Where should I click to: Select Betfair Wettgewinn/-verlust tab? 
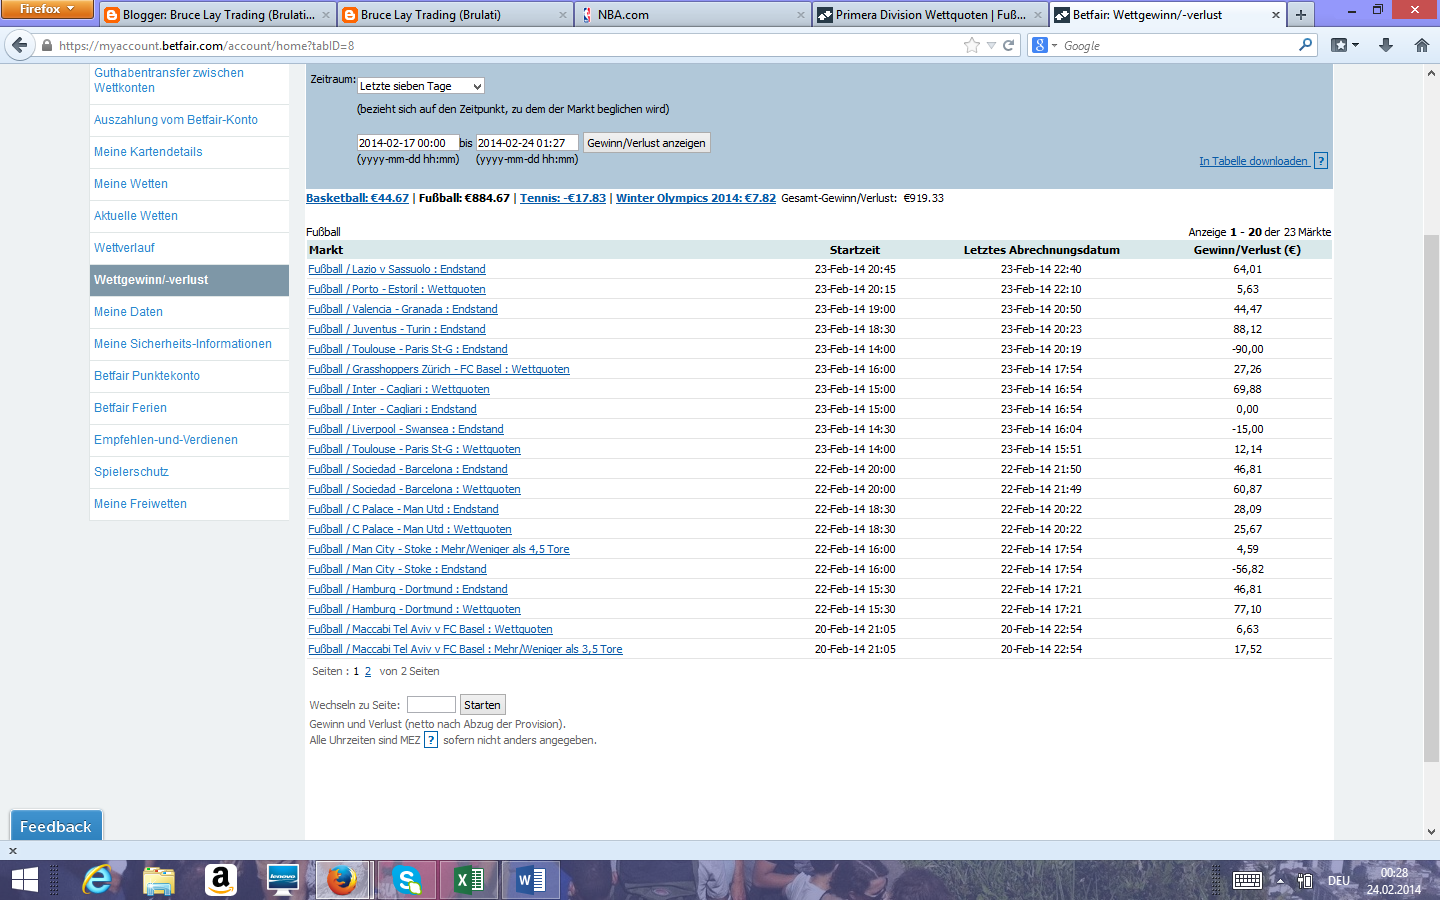[x=1168, y=15]
